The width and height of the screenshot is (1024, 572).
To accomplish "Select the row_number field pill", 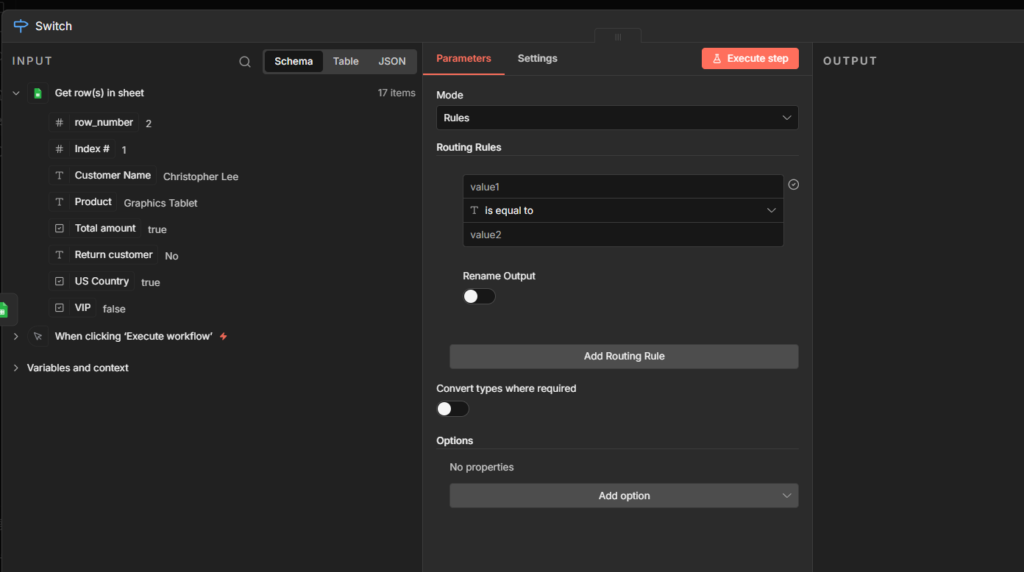I will [x=95, y=122].
